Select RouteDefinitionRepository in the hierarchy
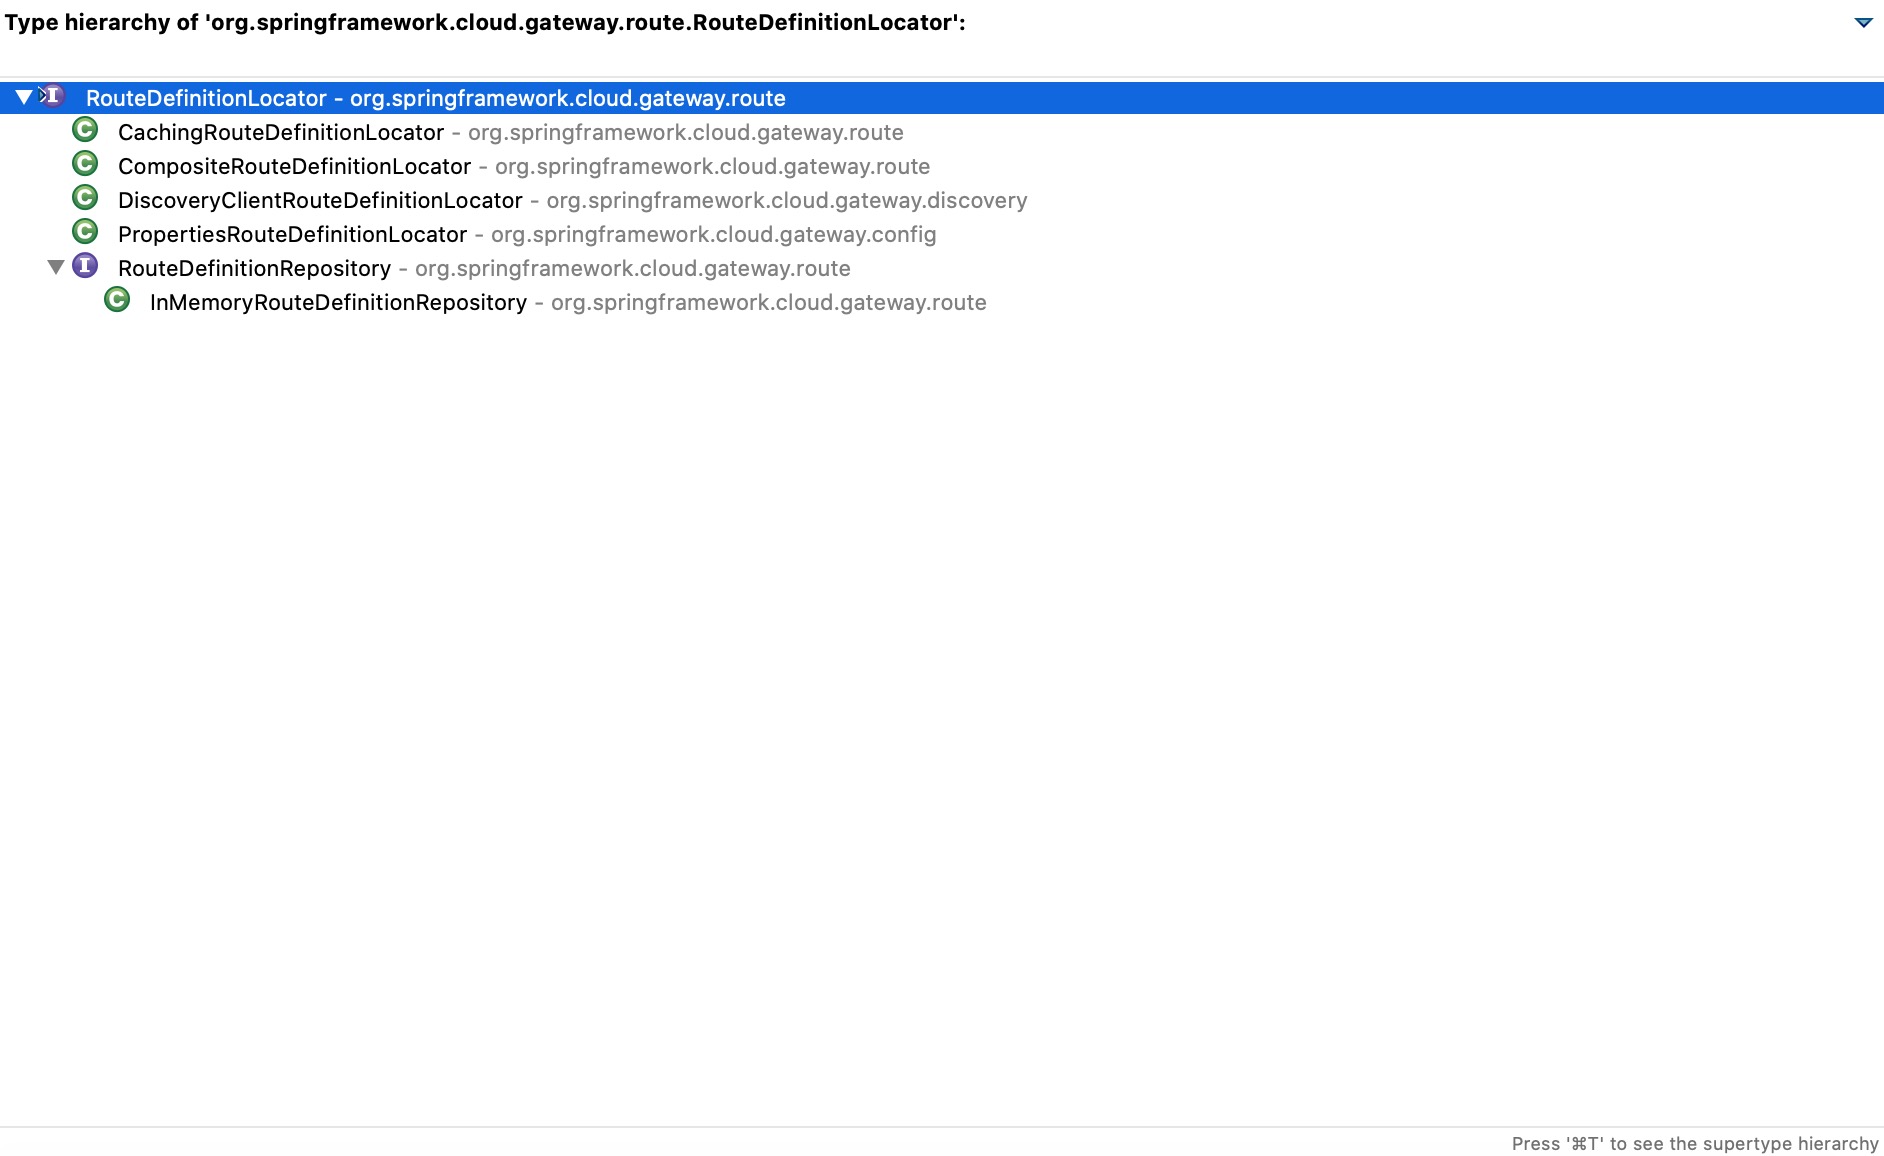 coord(254,268)
